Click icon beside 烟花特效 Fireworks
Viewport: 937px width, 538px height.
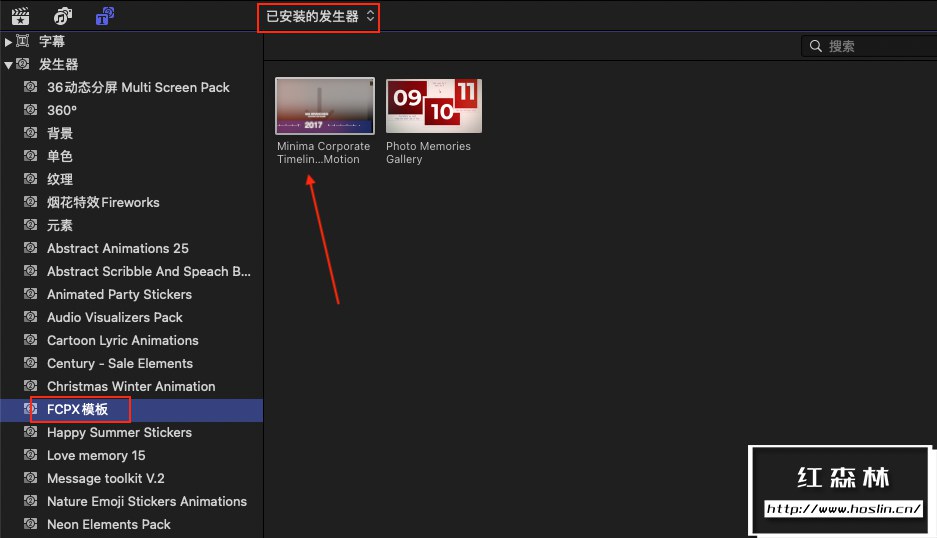[x=30, y=201]
